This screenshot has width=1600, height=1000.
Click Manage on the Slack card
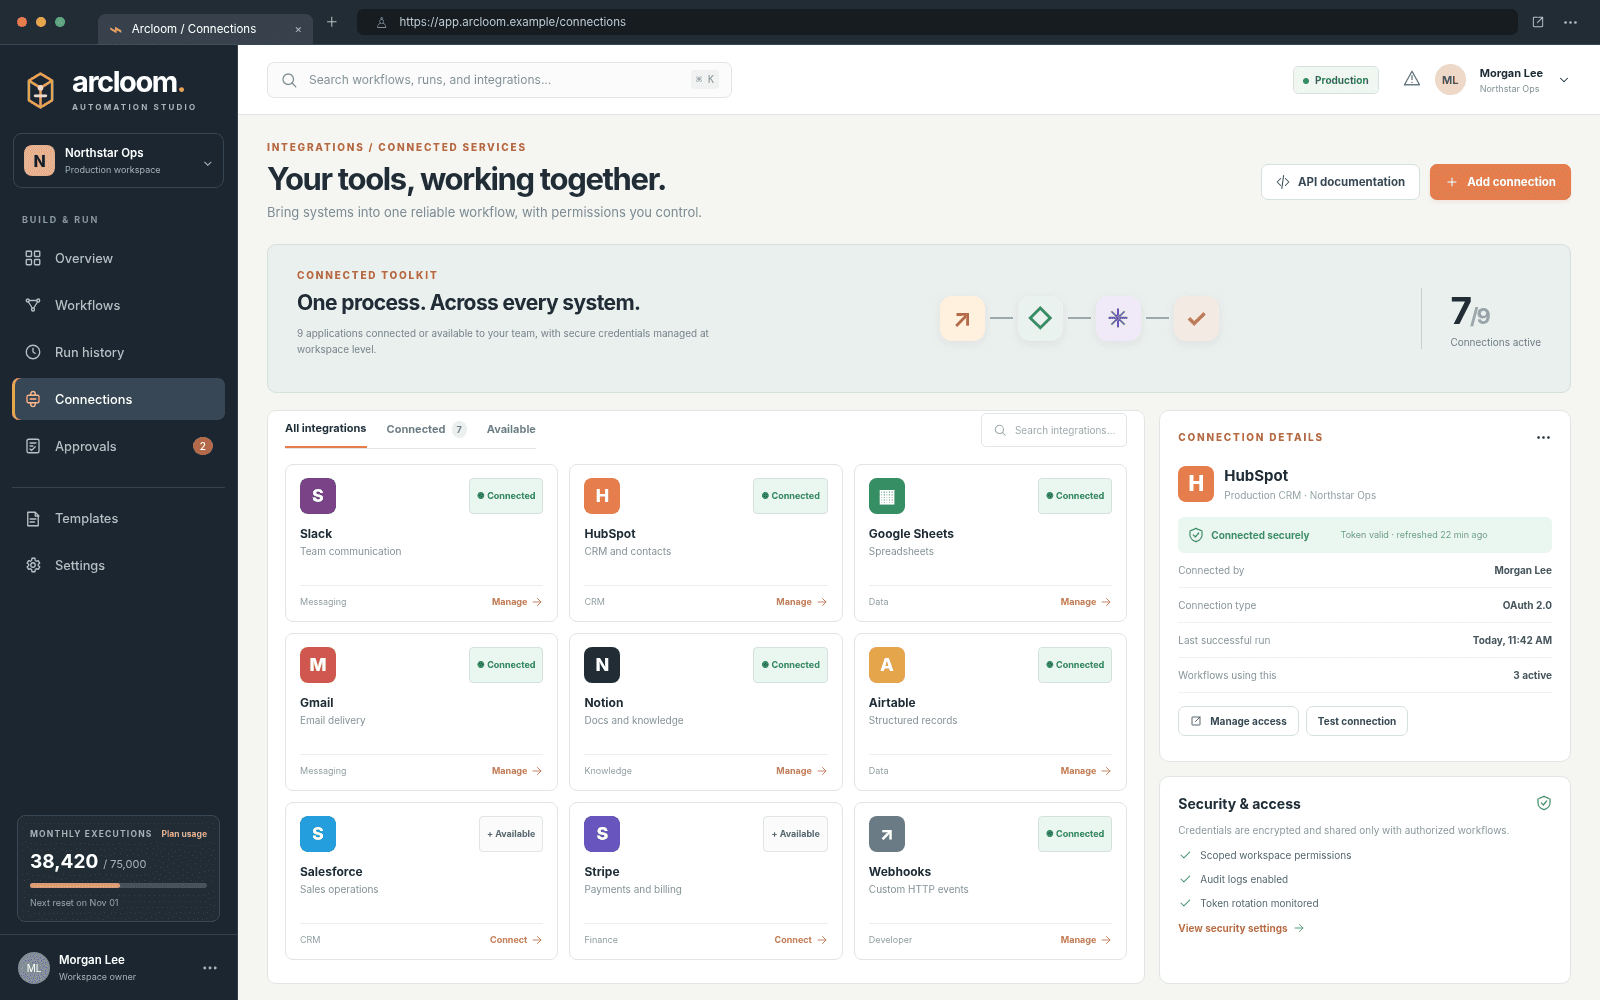(517, 602)
